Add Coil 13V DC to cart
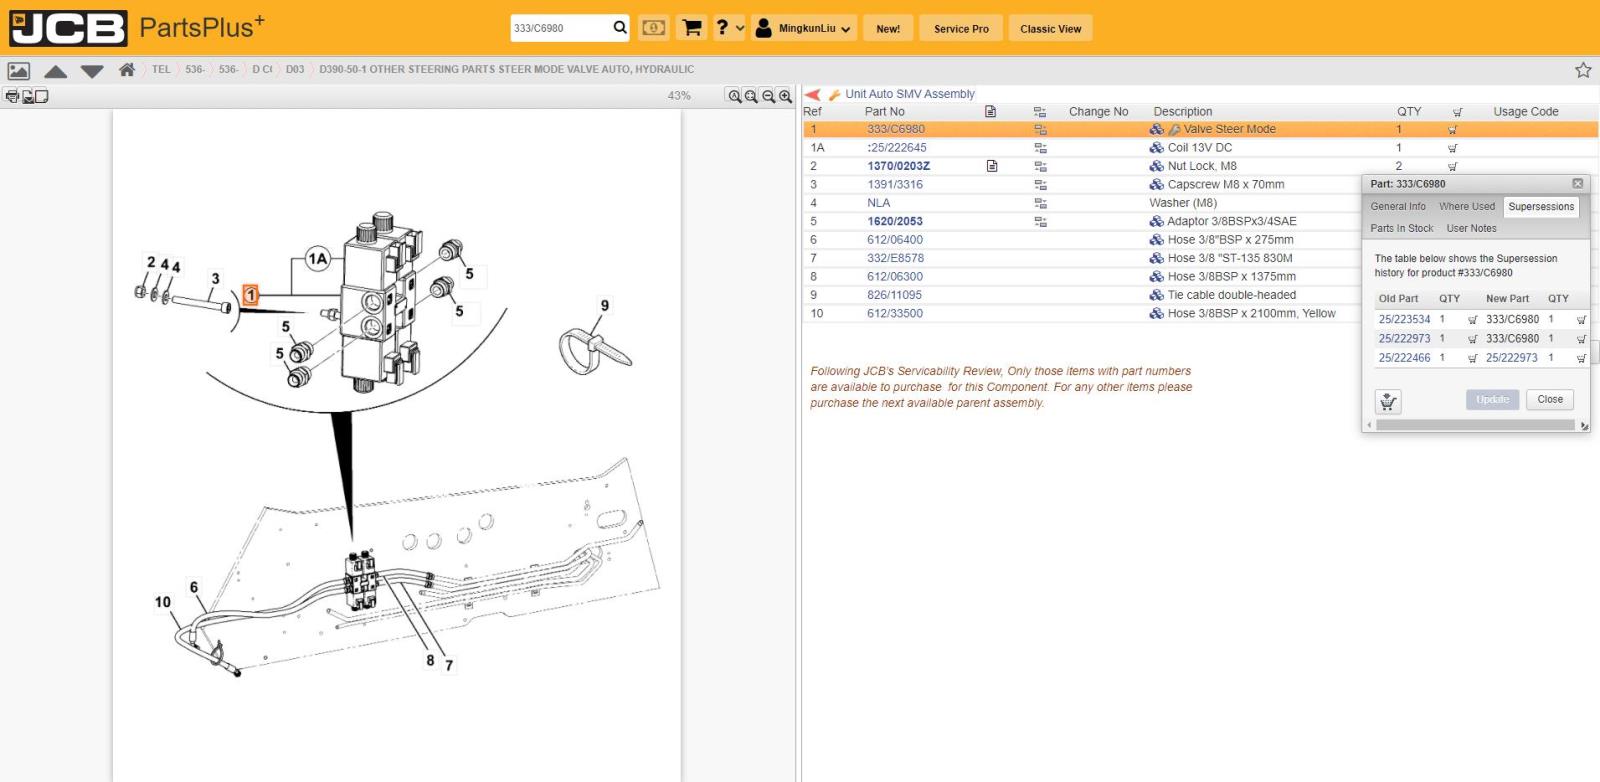 1452,148
